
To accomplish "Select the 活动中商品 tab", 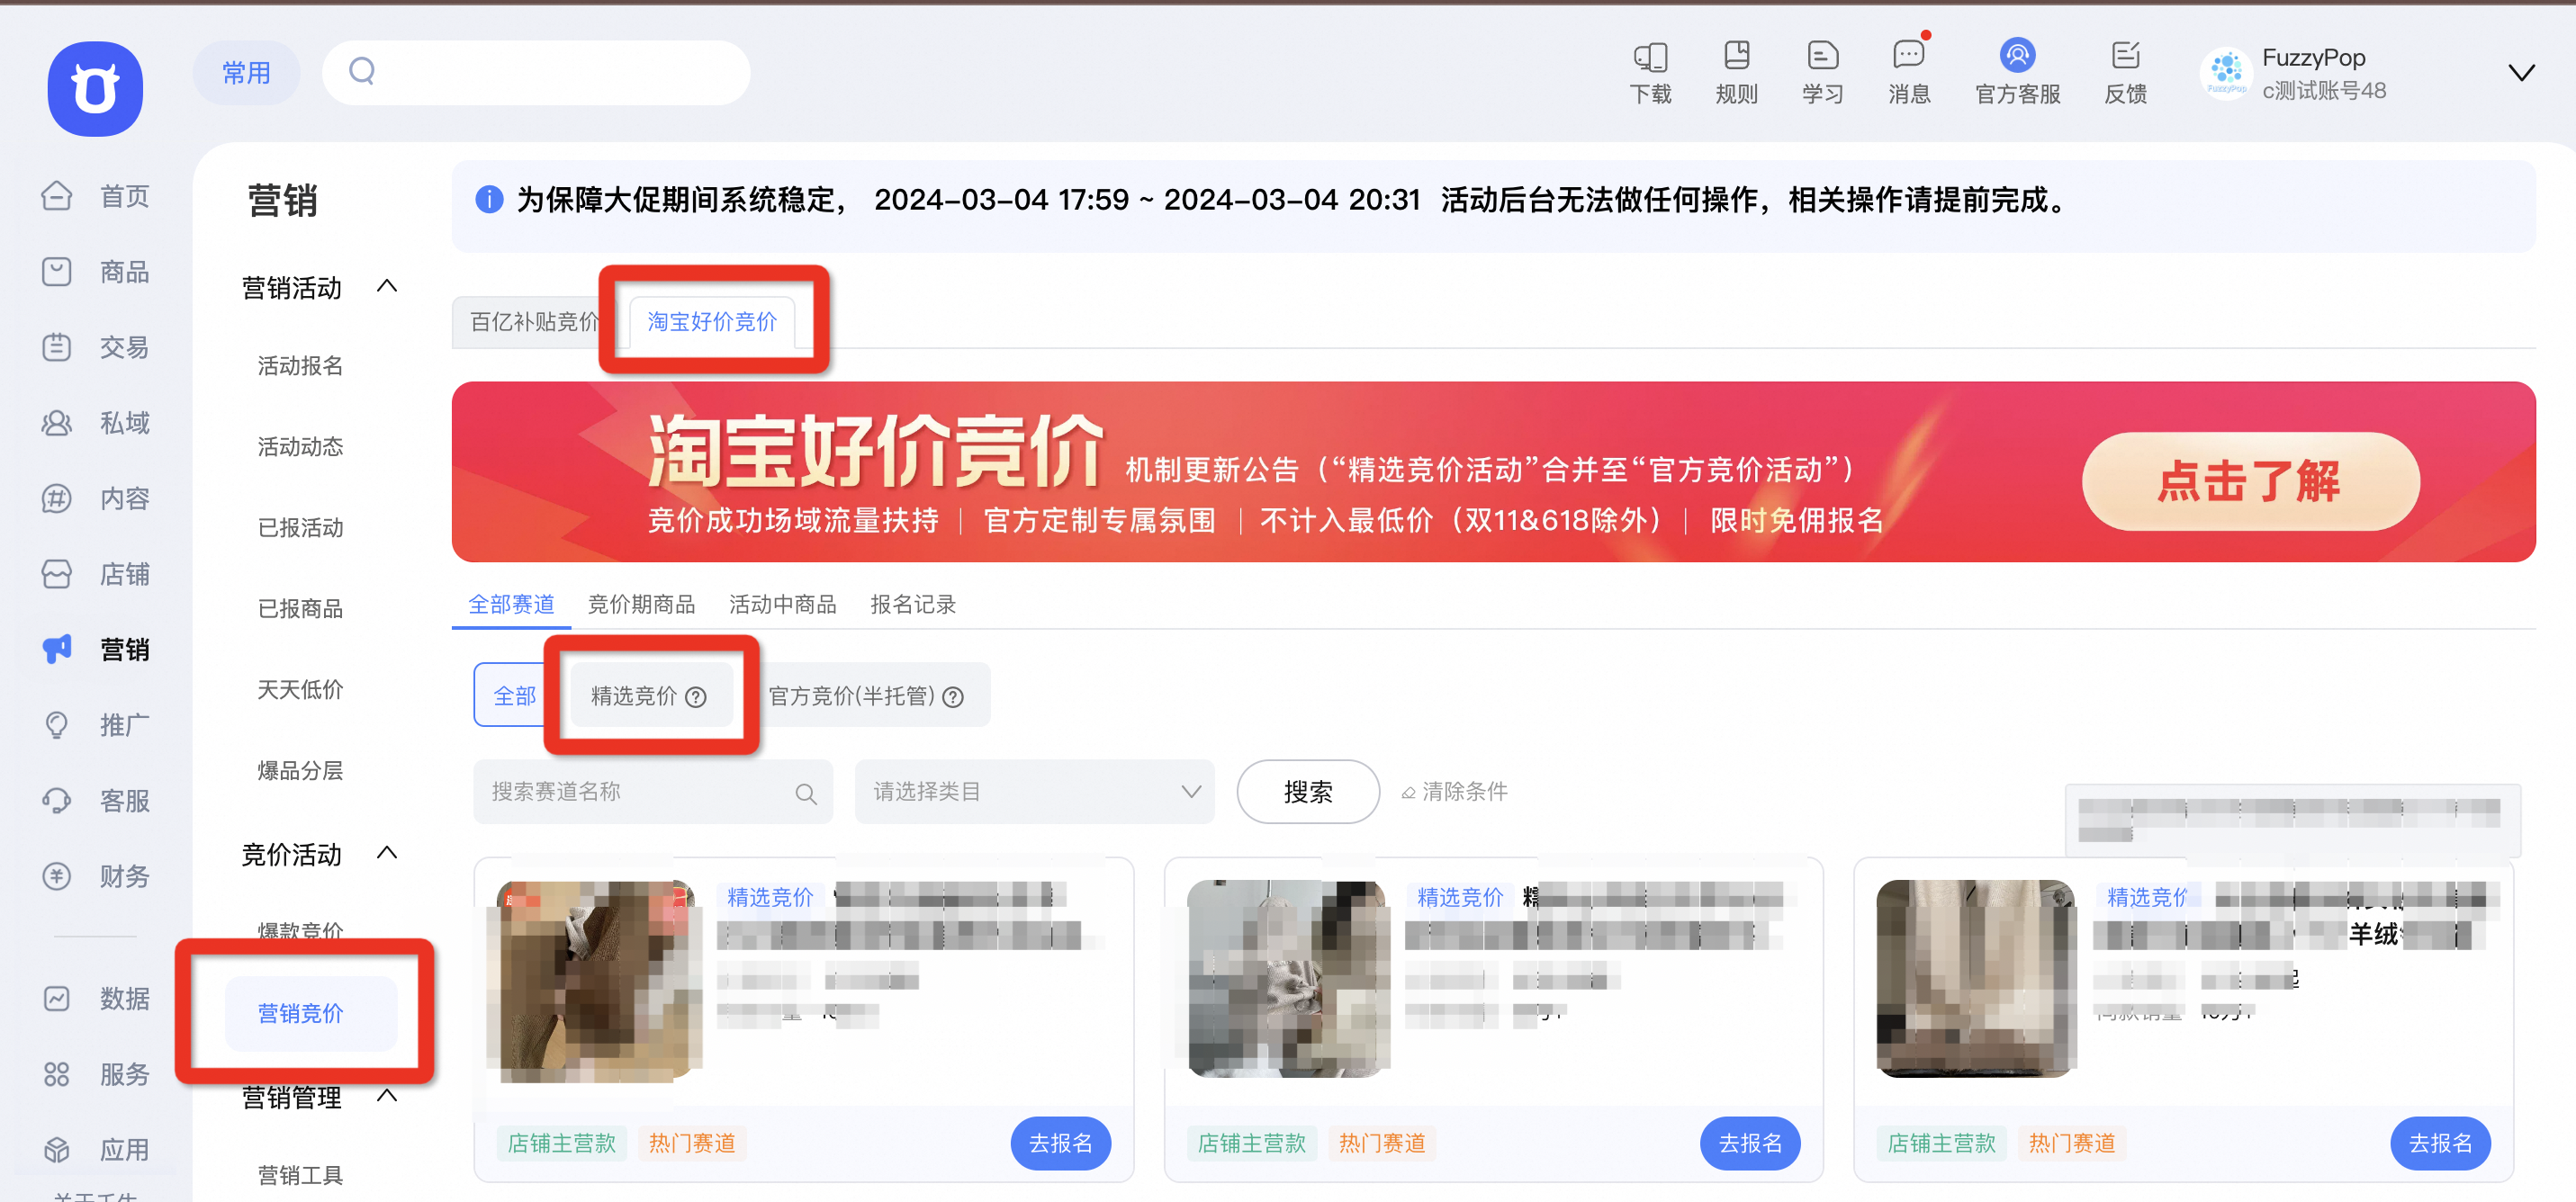I will [782, 604].
